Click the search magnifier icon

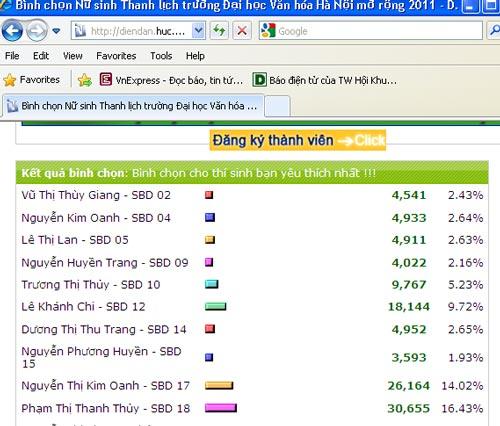point(494,31)
